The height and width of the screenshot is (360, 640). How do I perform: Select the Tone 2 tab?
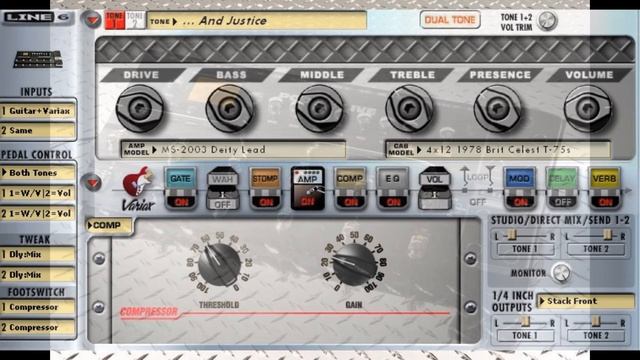(x=135, y=20)
